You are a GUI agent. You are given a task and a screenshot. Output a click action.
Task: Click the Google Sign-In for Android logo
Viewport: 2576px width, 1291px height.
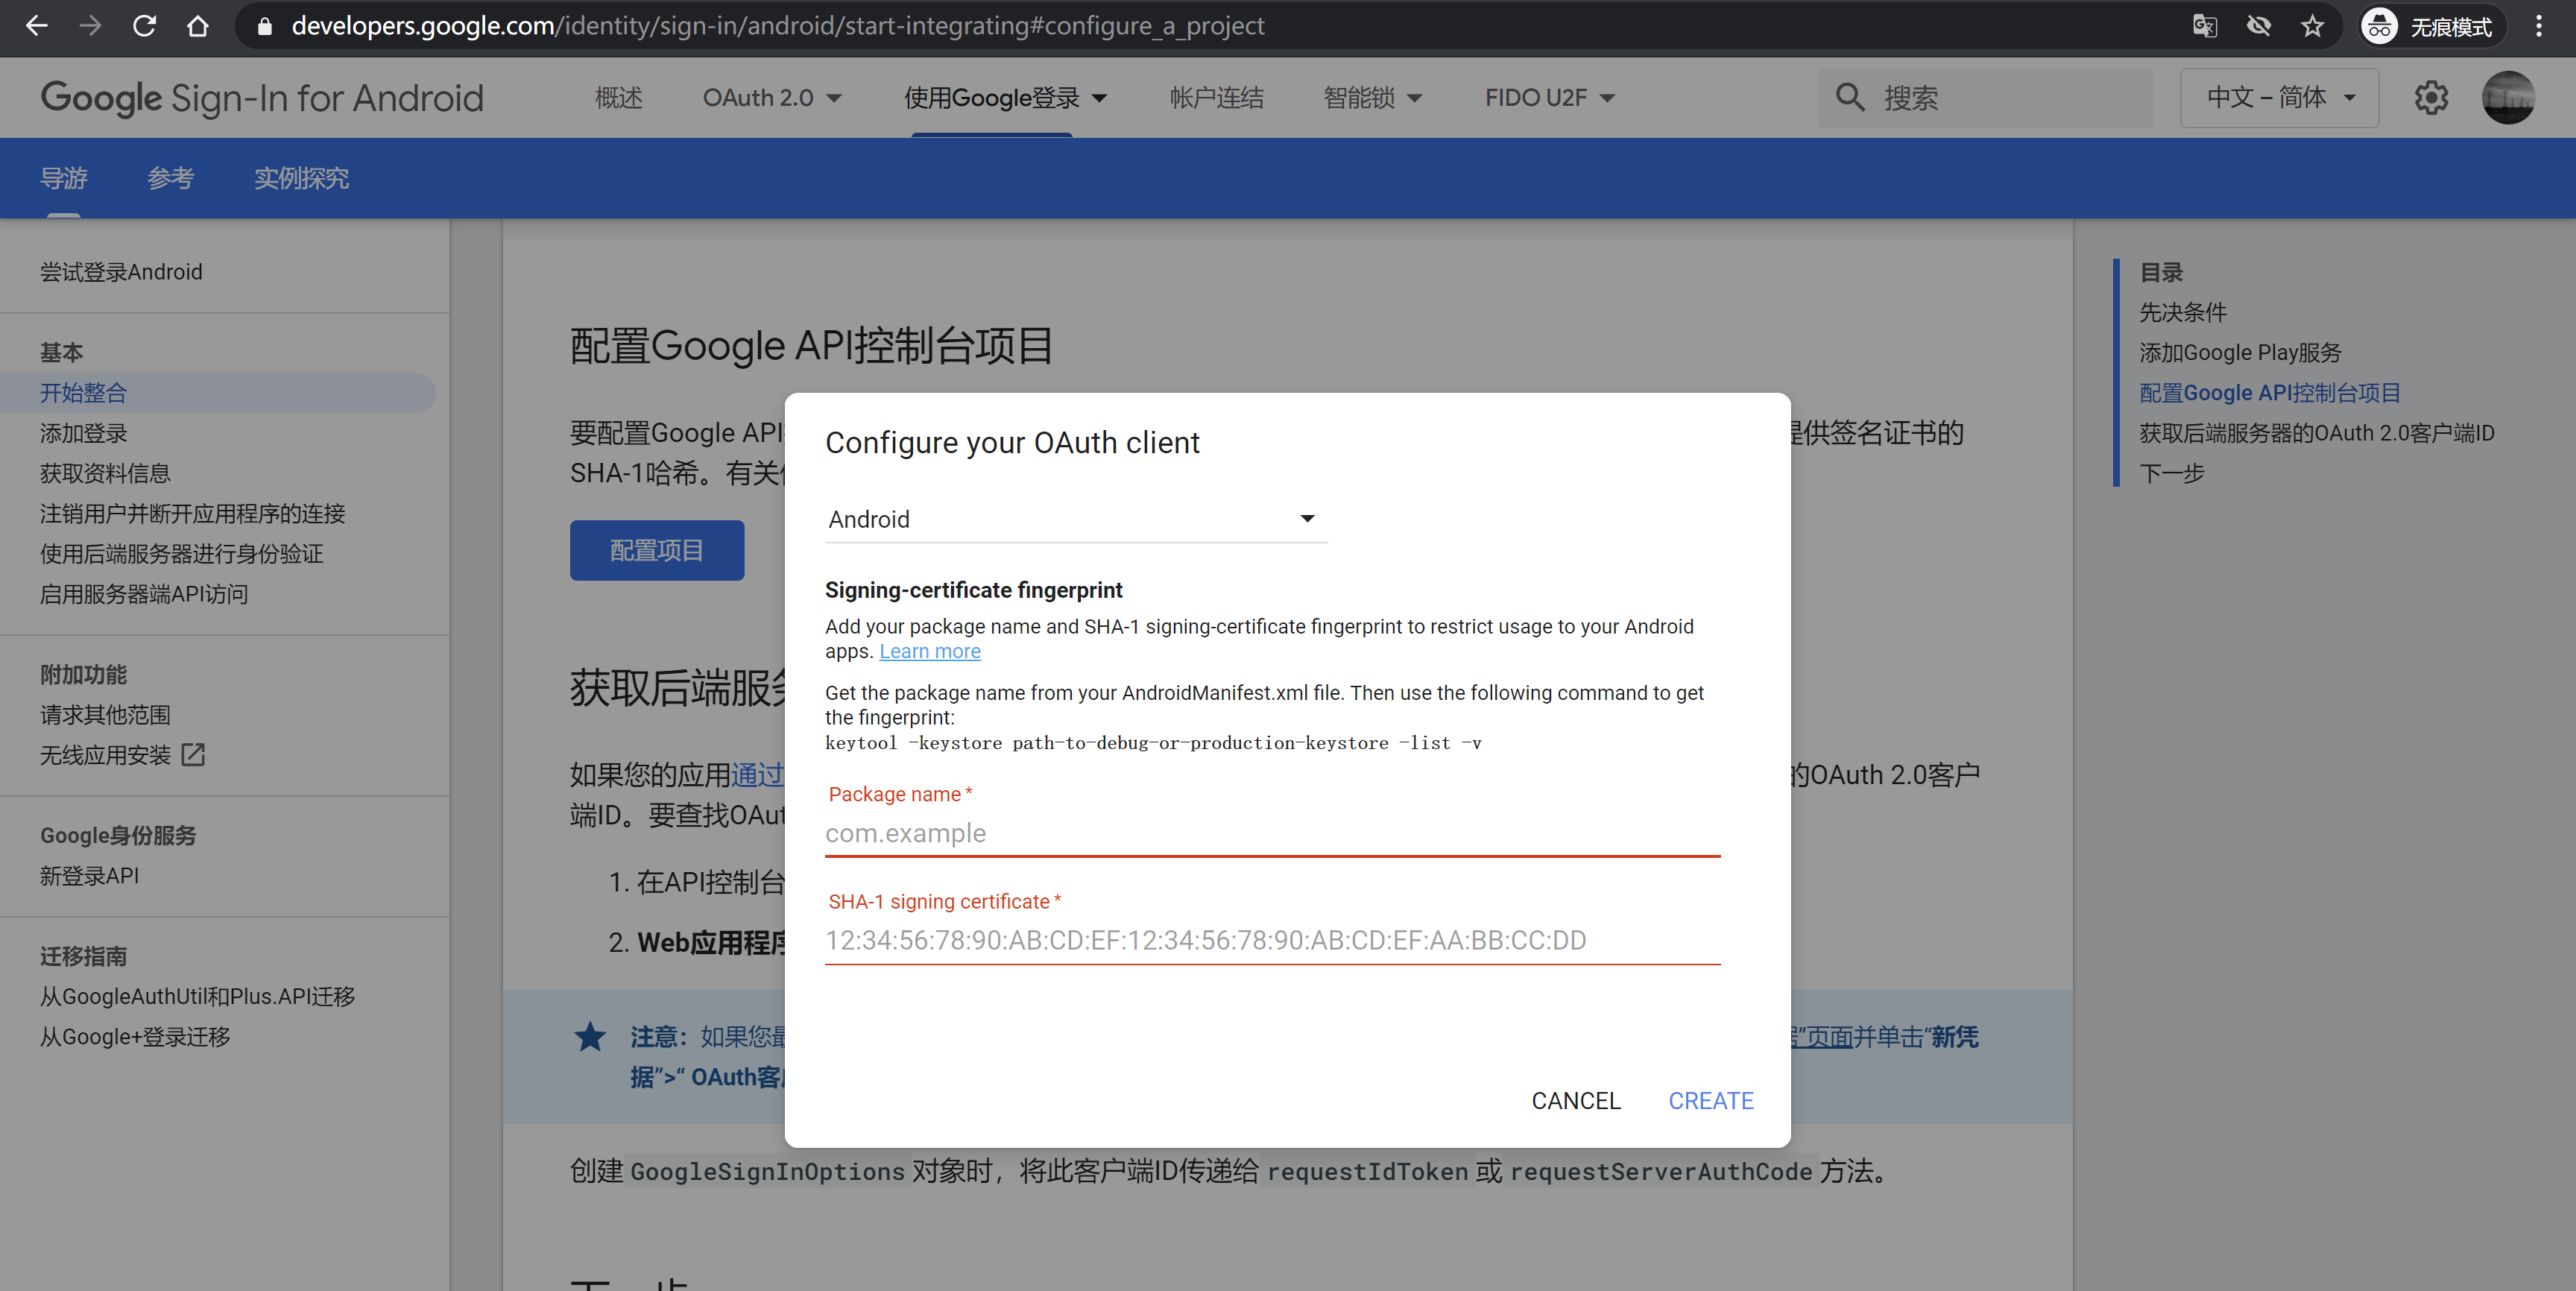(x=262, y=98)
